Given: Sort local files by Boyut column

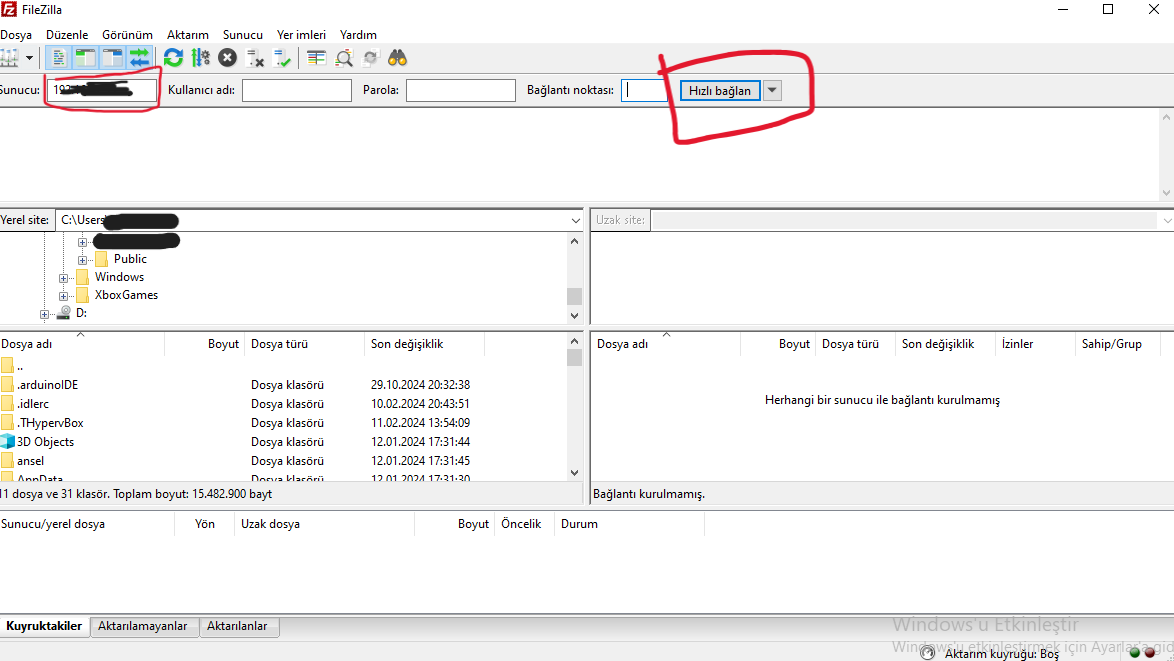Looking at the screenshot, I should coord(204,344).
